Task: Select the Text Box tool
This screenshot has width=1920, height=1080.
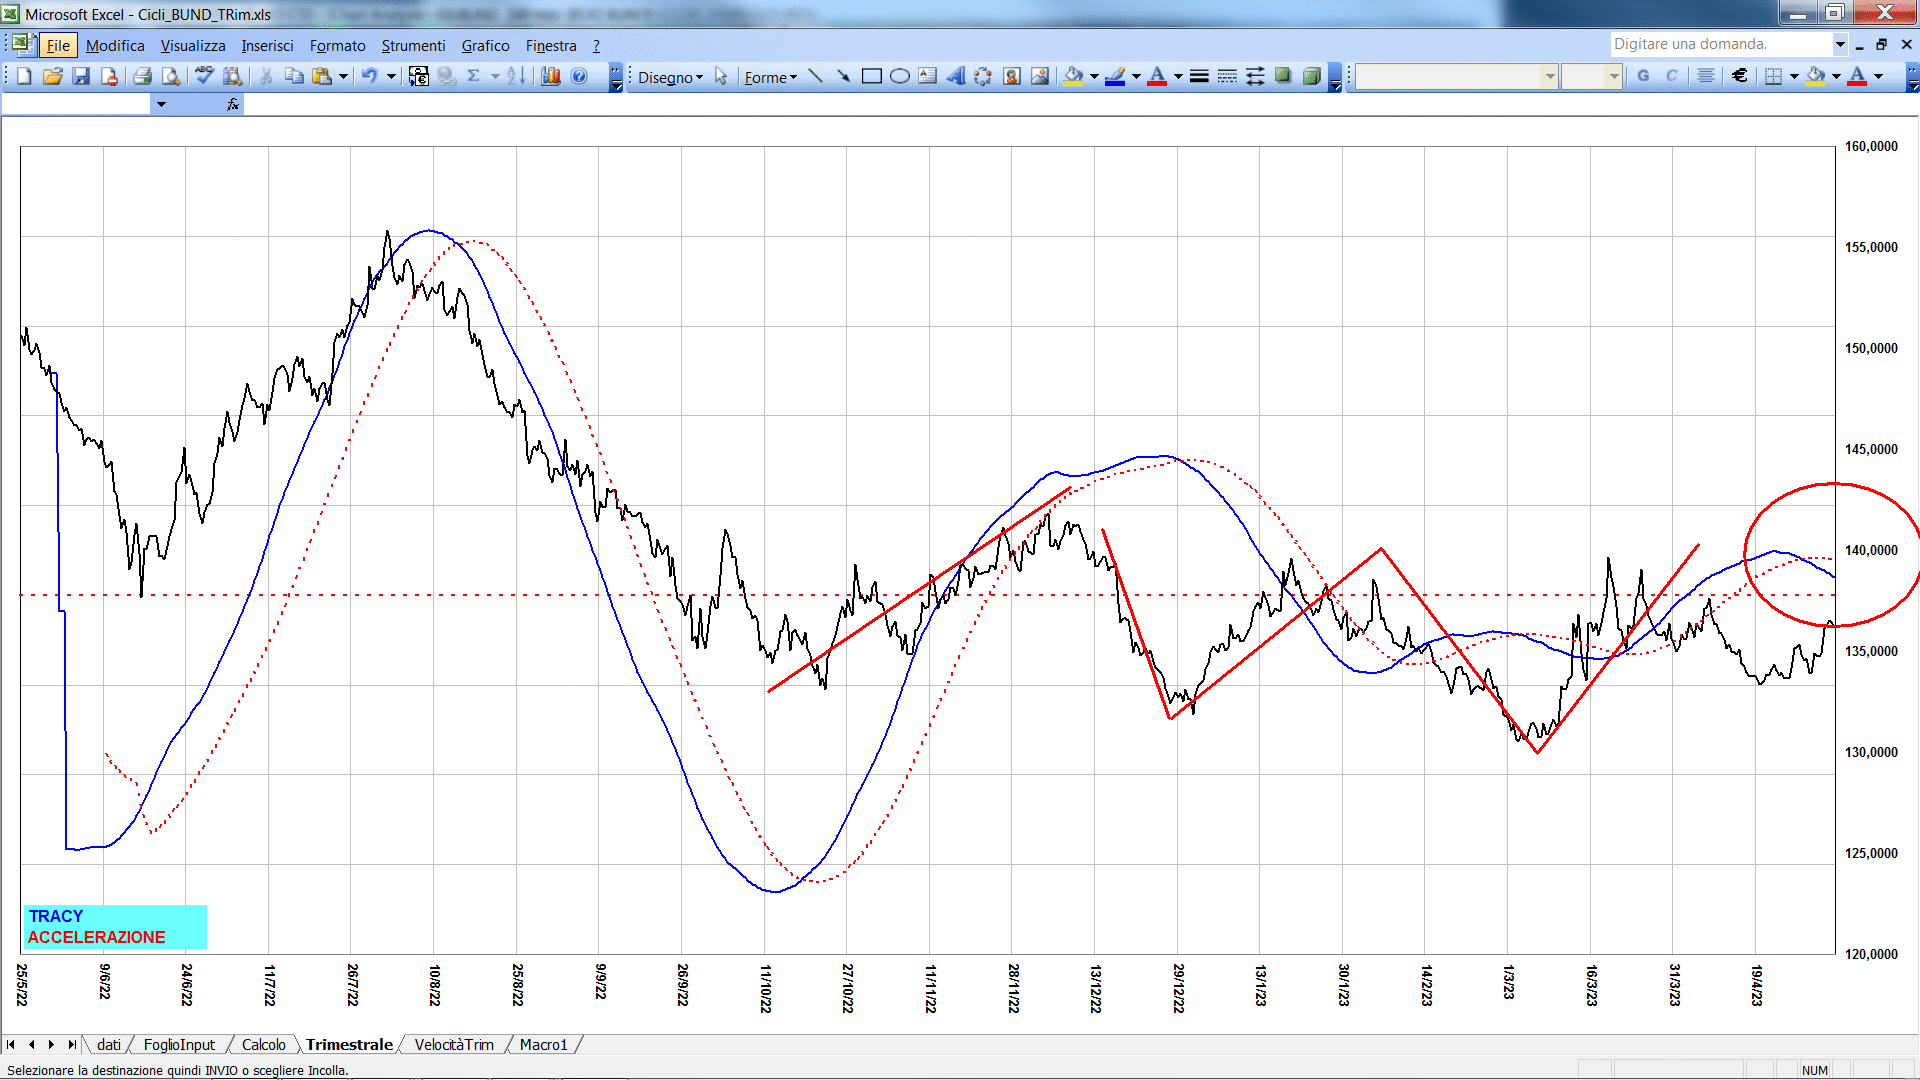Action: 928,76
